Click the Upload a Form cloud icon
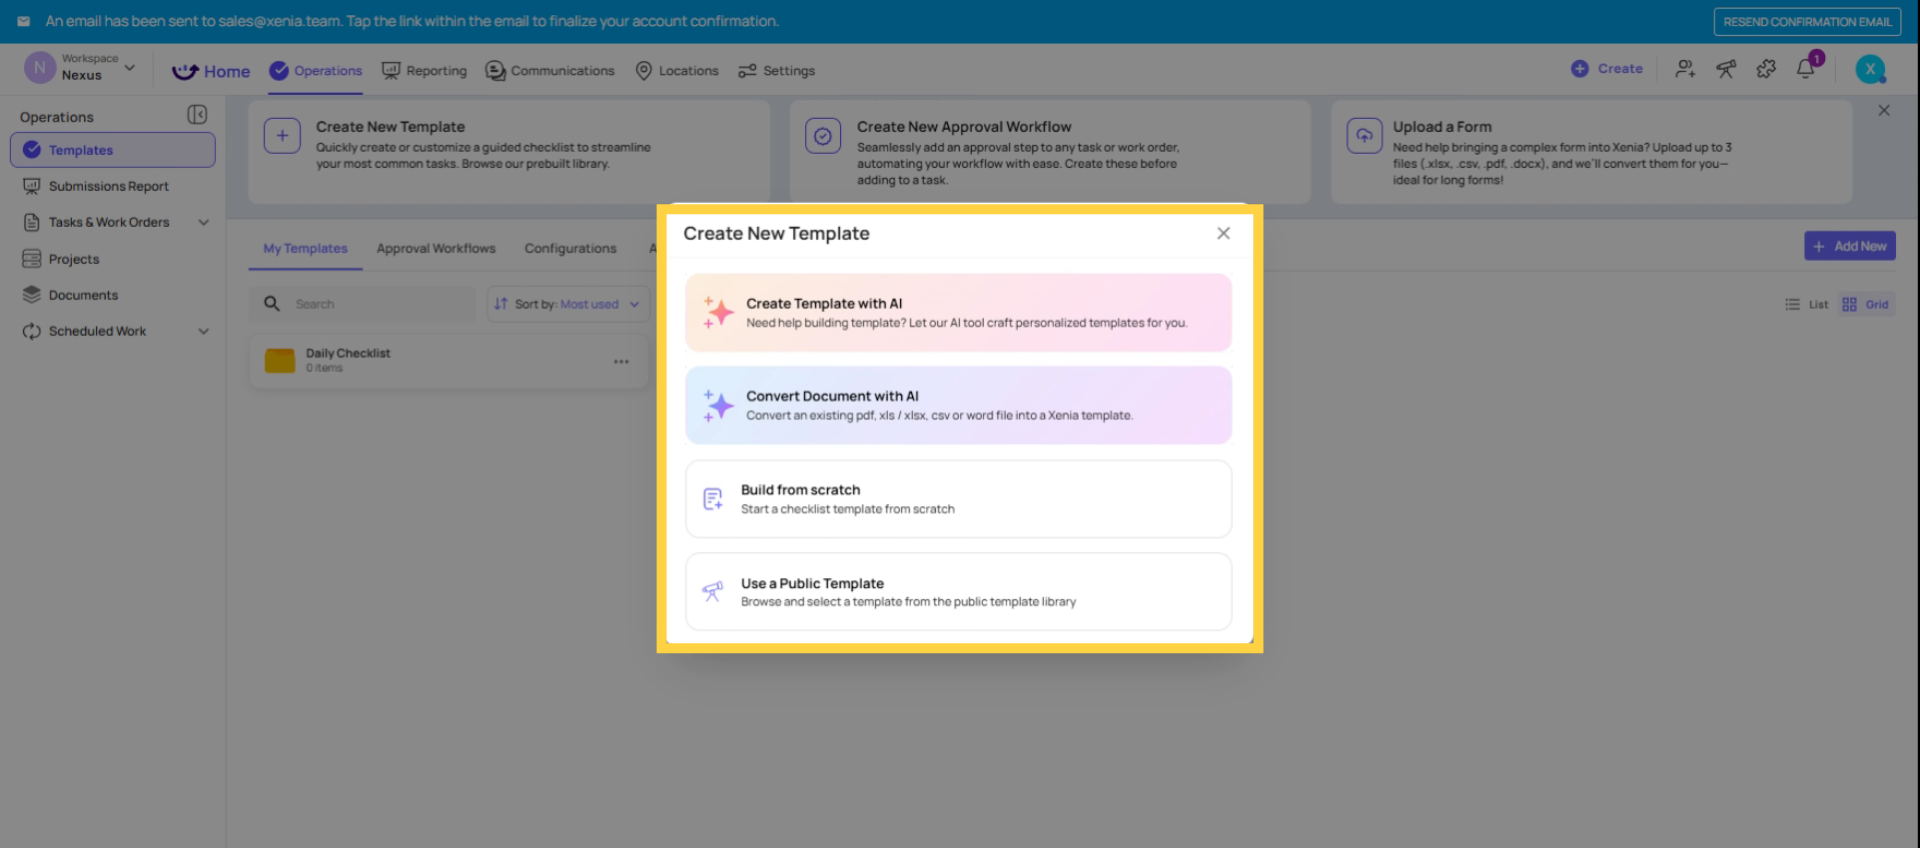The width and height of the screenshot is (1920, 848). pyautogui.click(x=1364, y=135)
